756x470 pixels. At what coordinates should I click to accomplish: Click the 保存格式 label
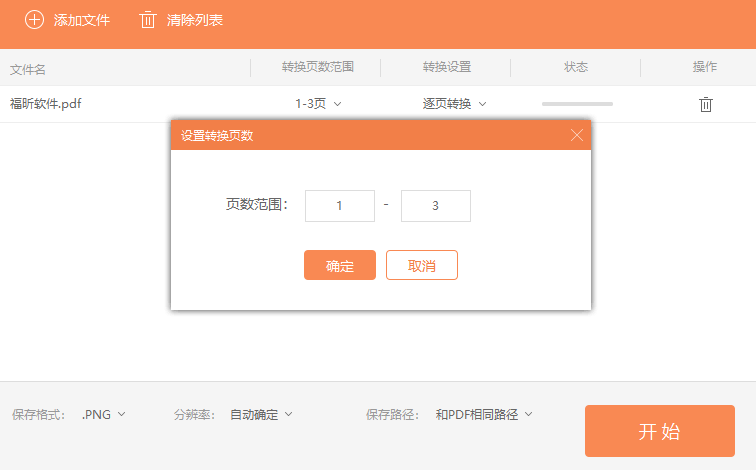pos(38,415)
